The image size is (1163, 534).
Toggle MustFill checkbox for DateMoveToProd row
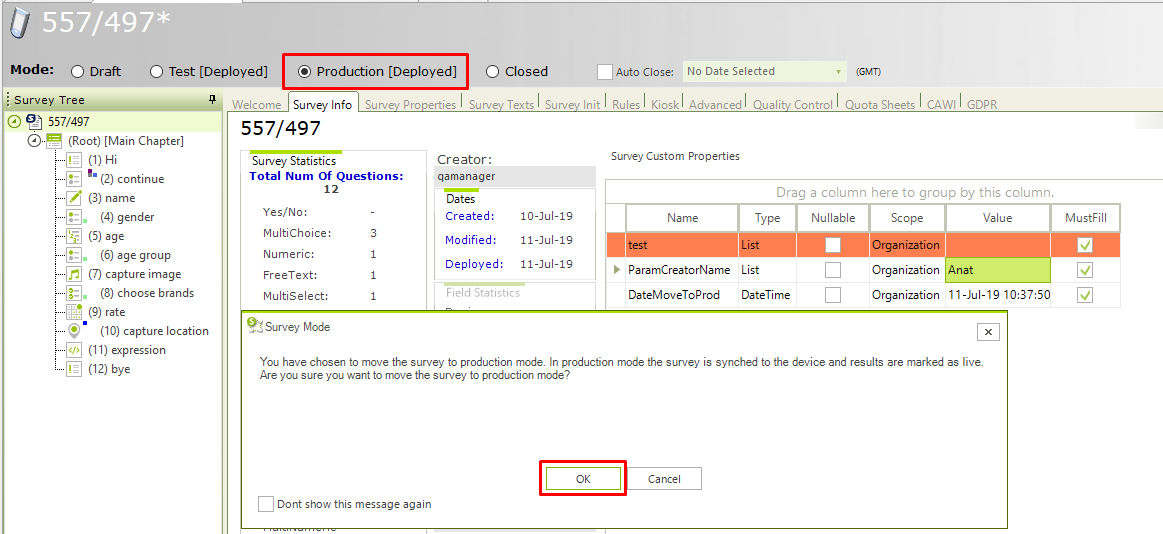click(x=1085, y=295)
